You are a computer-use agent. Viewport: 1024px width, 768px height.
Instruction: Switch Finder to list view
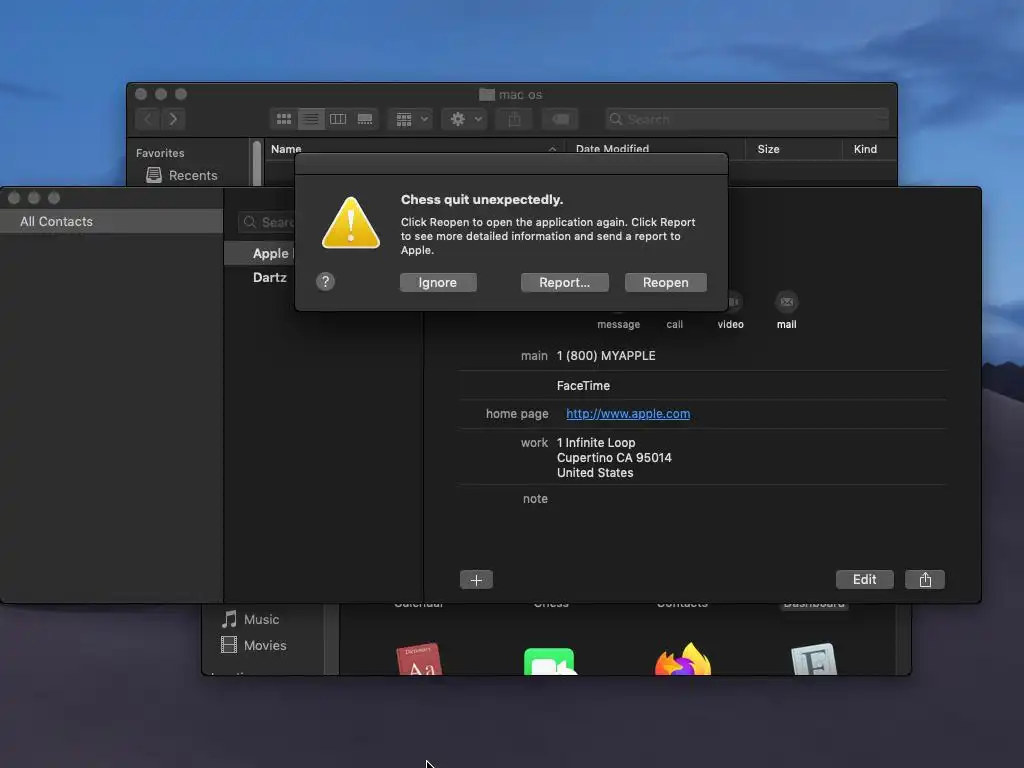311,119
